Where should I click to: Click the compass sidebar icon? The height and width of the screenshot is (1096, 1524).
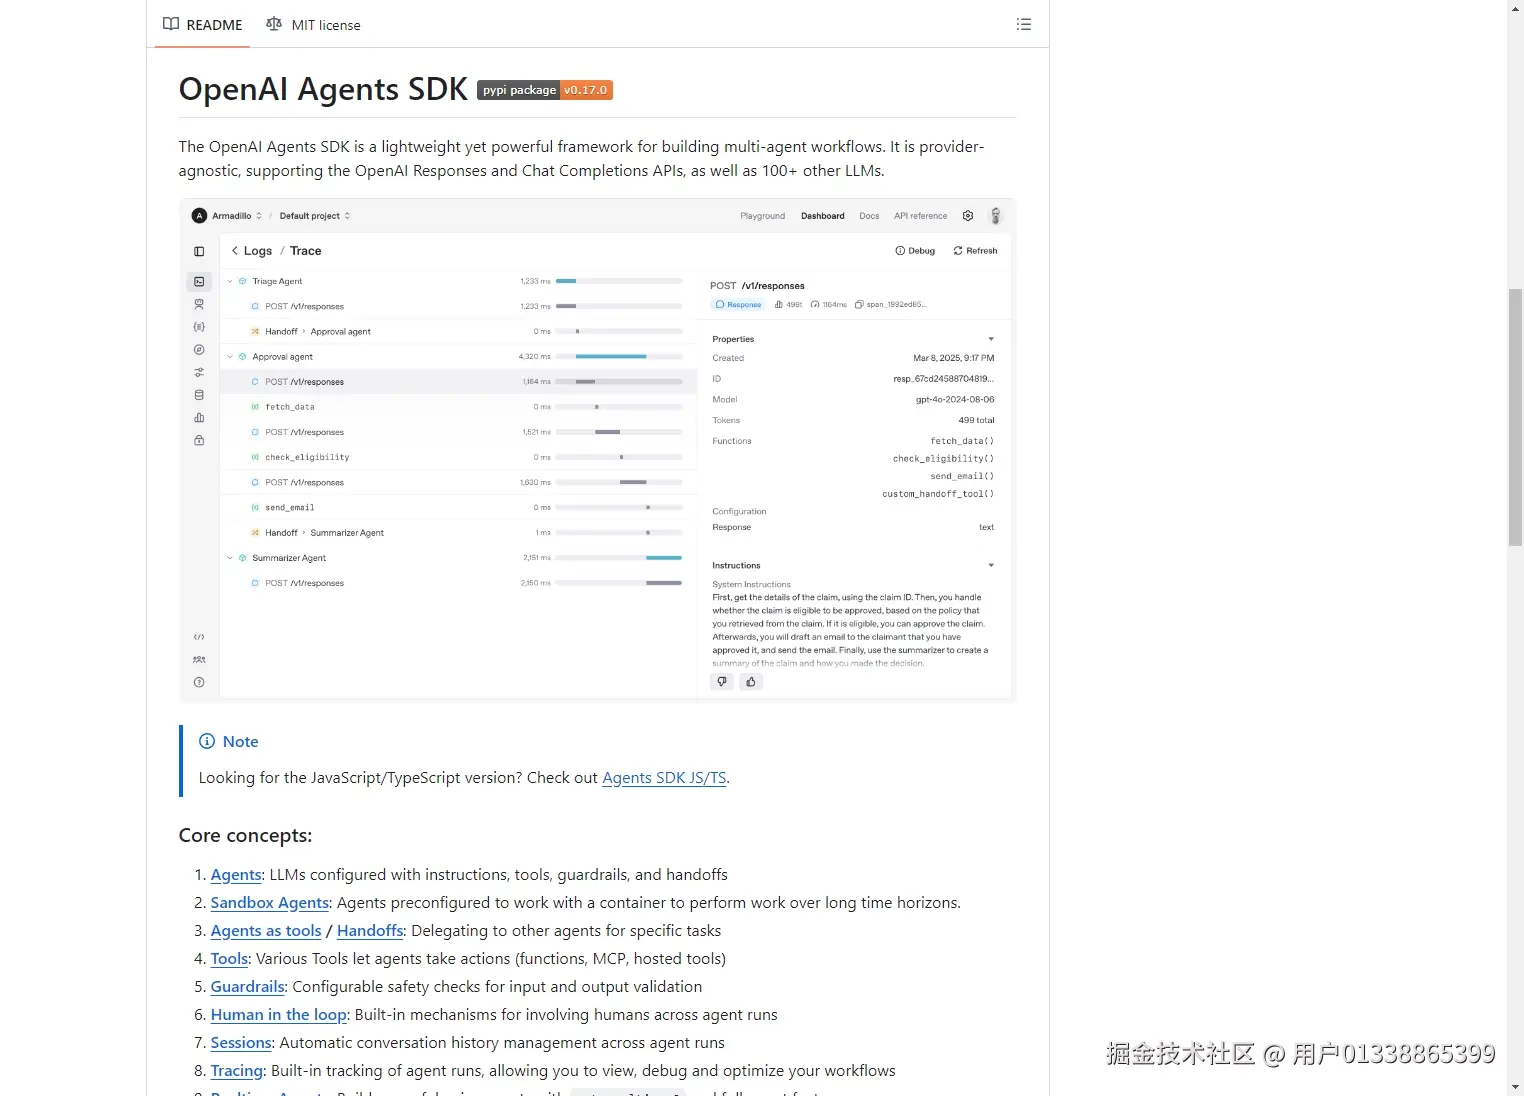point(199,350)
